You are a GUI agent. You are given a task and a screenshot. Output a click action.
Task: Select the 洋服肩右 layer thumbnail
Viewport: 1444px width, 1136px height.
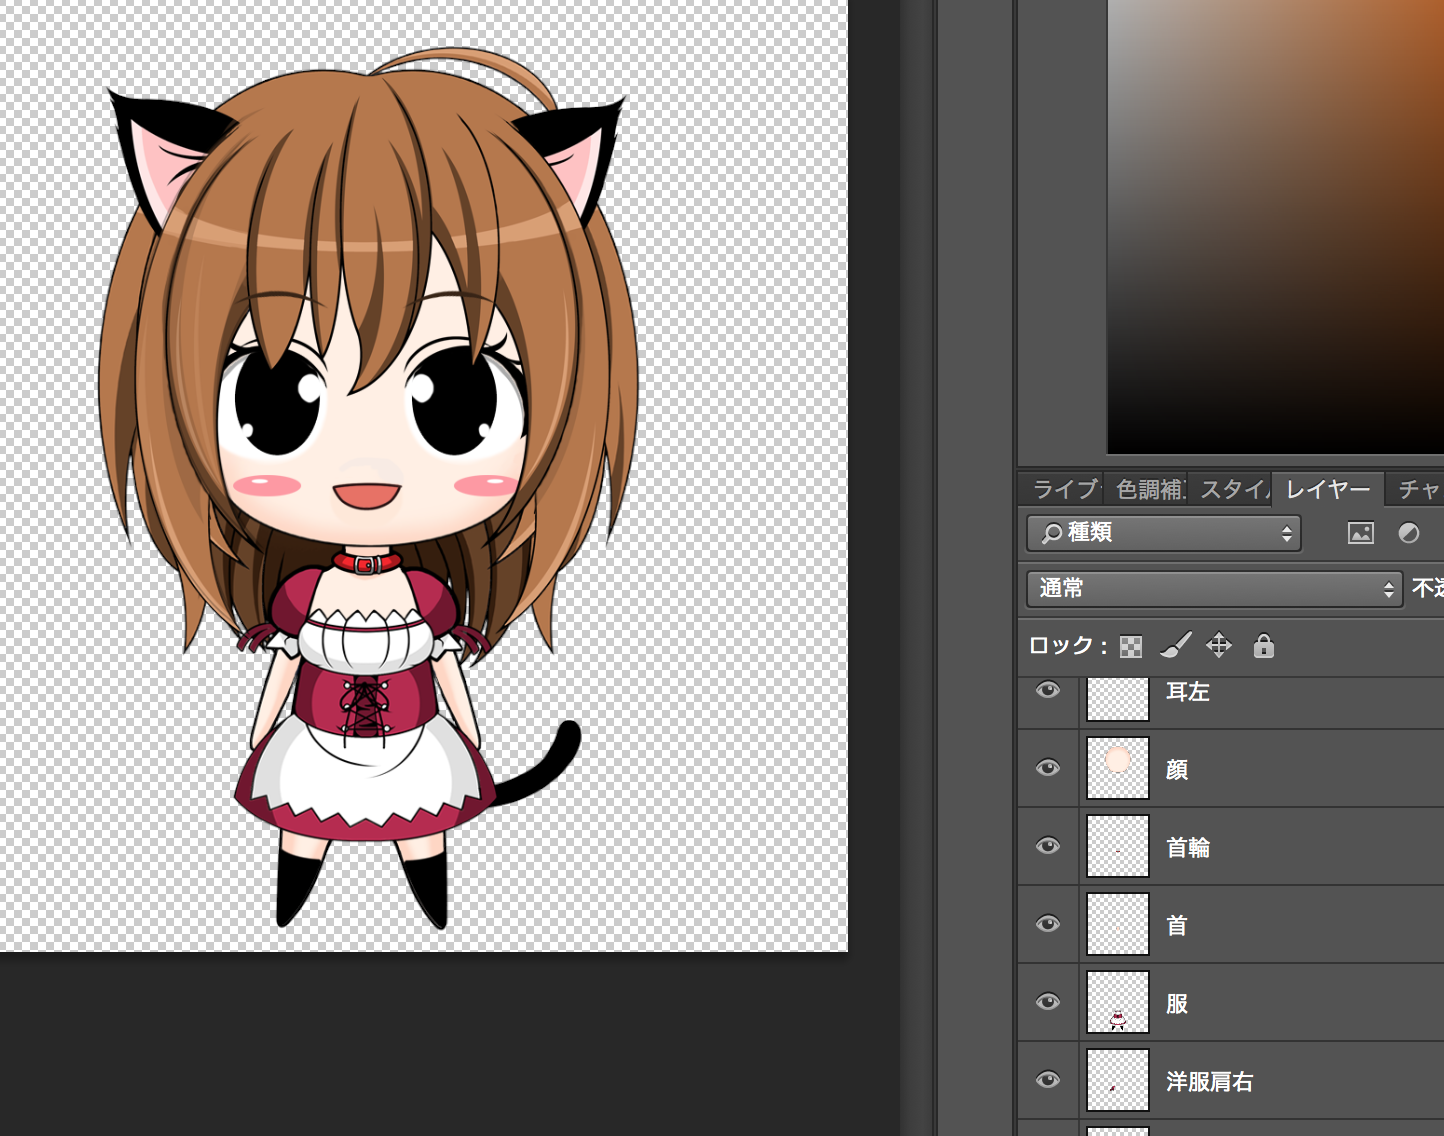click(1118, 1080)
